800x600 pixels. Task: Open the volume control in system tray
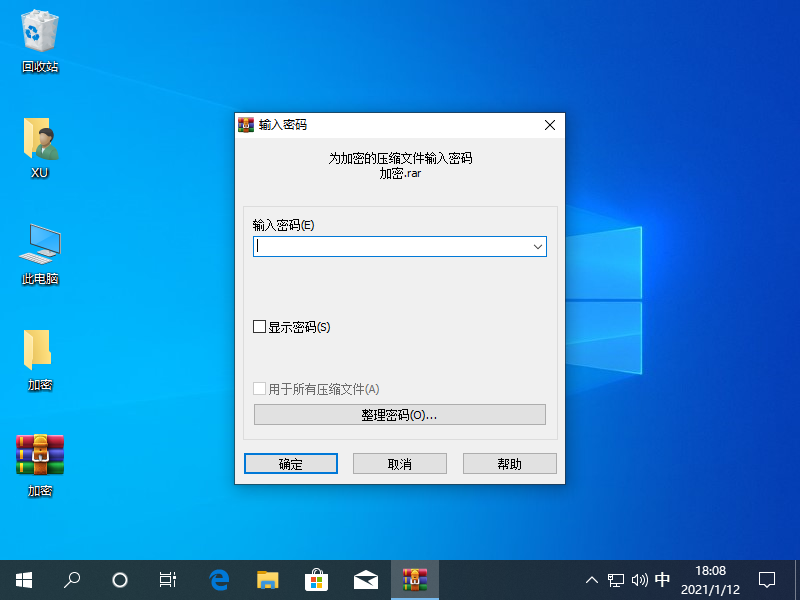tap(640, 579)
